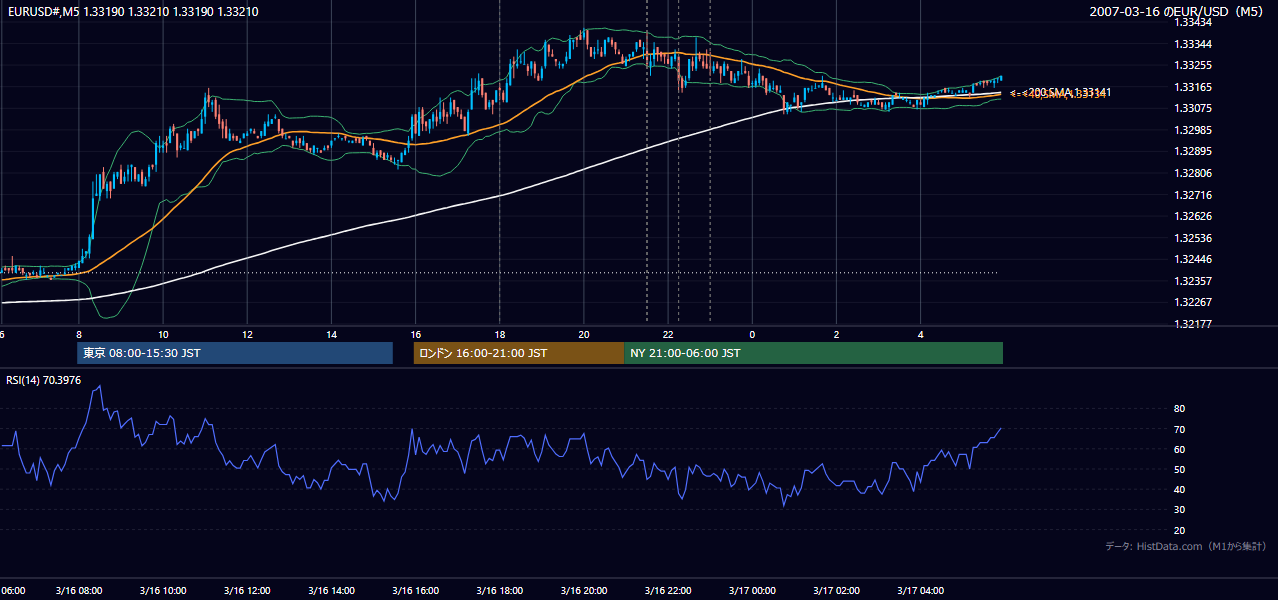Screen dimensions: 1278x600
Task: Click hour tick 16 under price chart
Action: 415,335
